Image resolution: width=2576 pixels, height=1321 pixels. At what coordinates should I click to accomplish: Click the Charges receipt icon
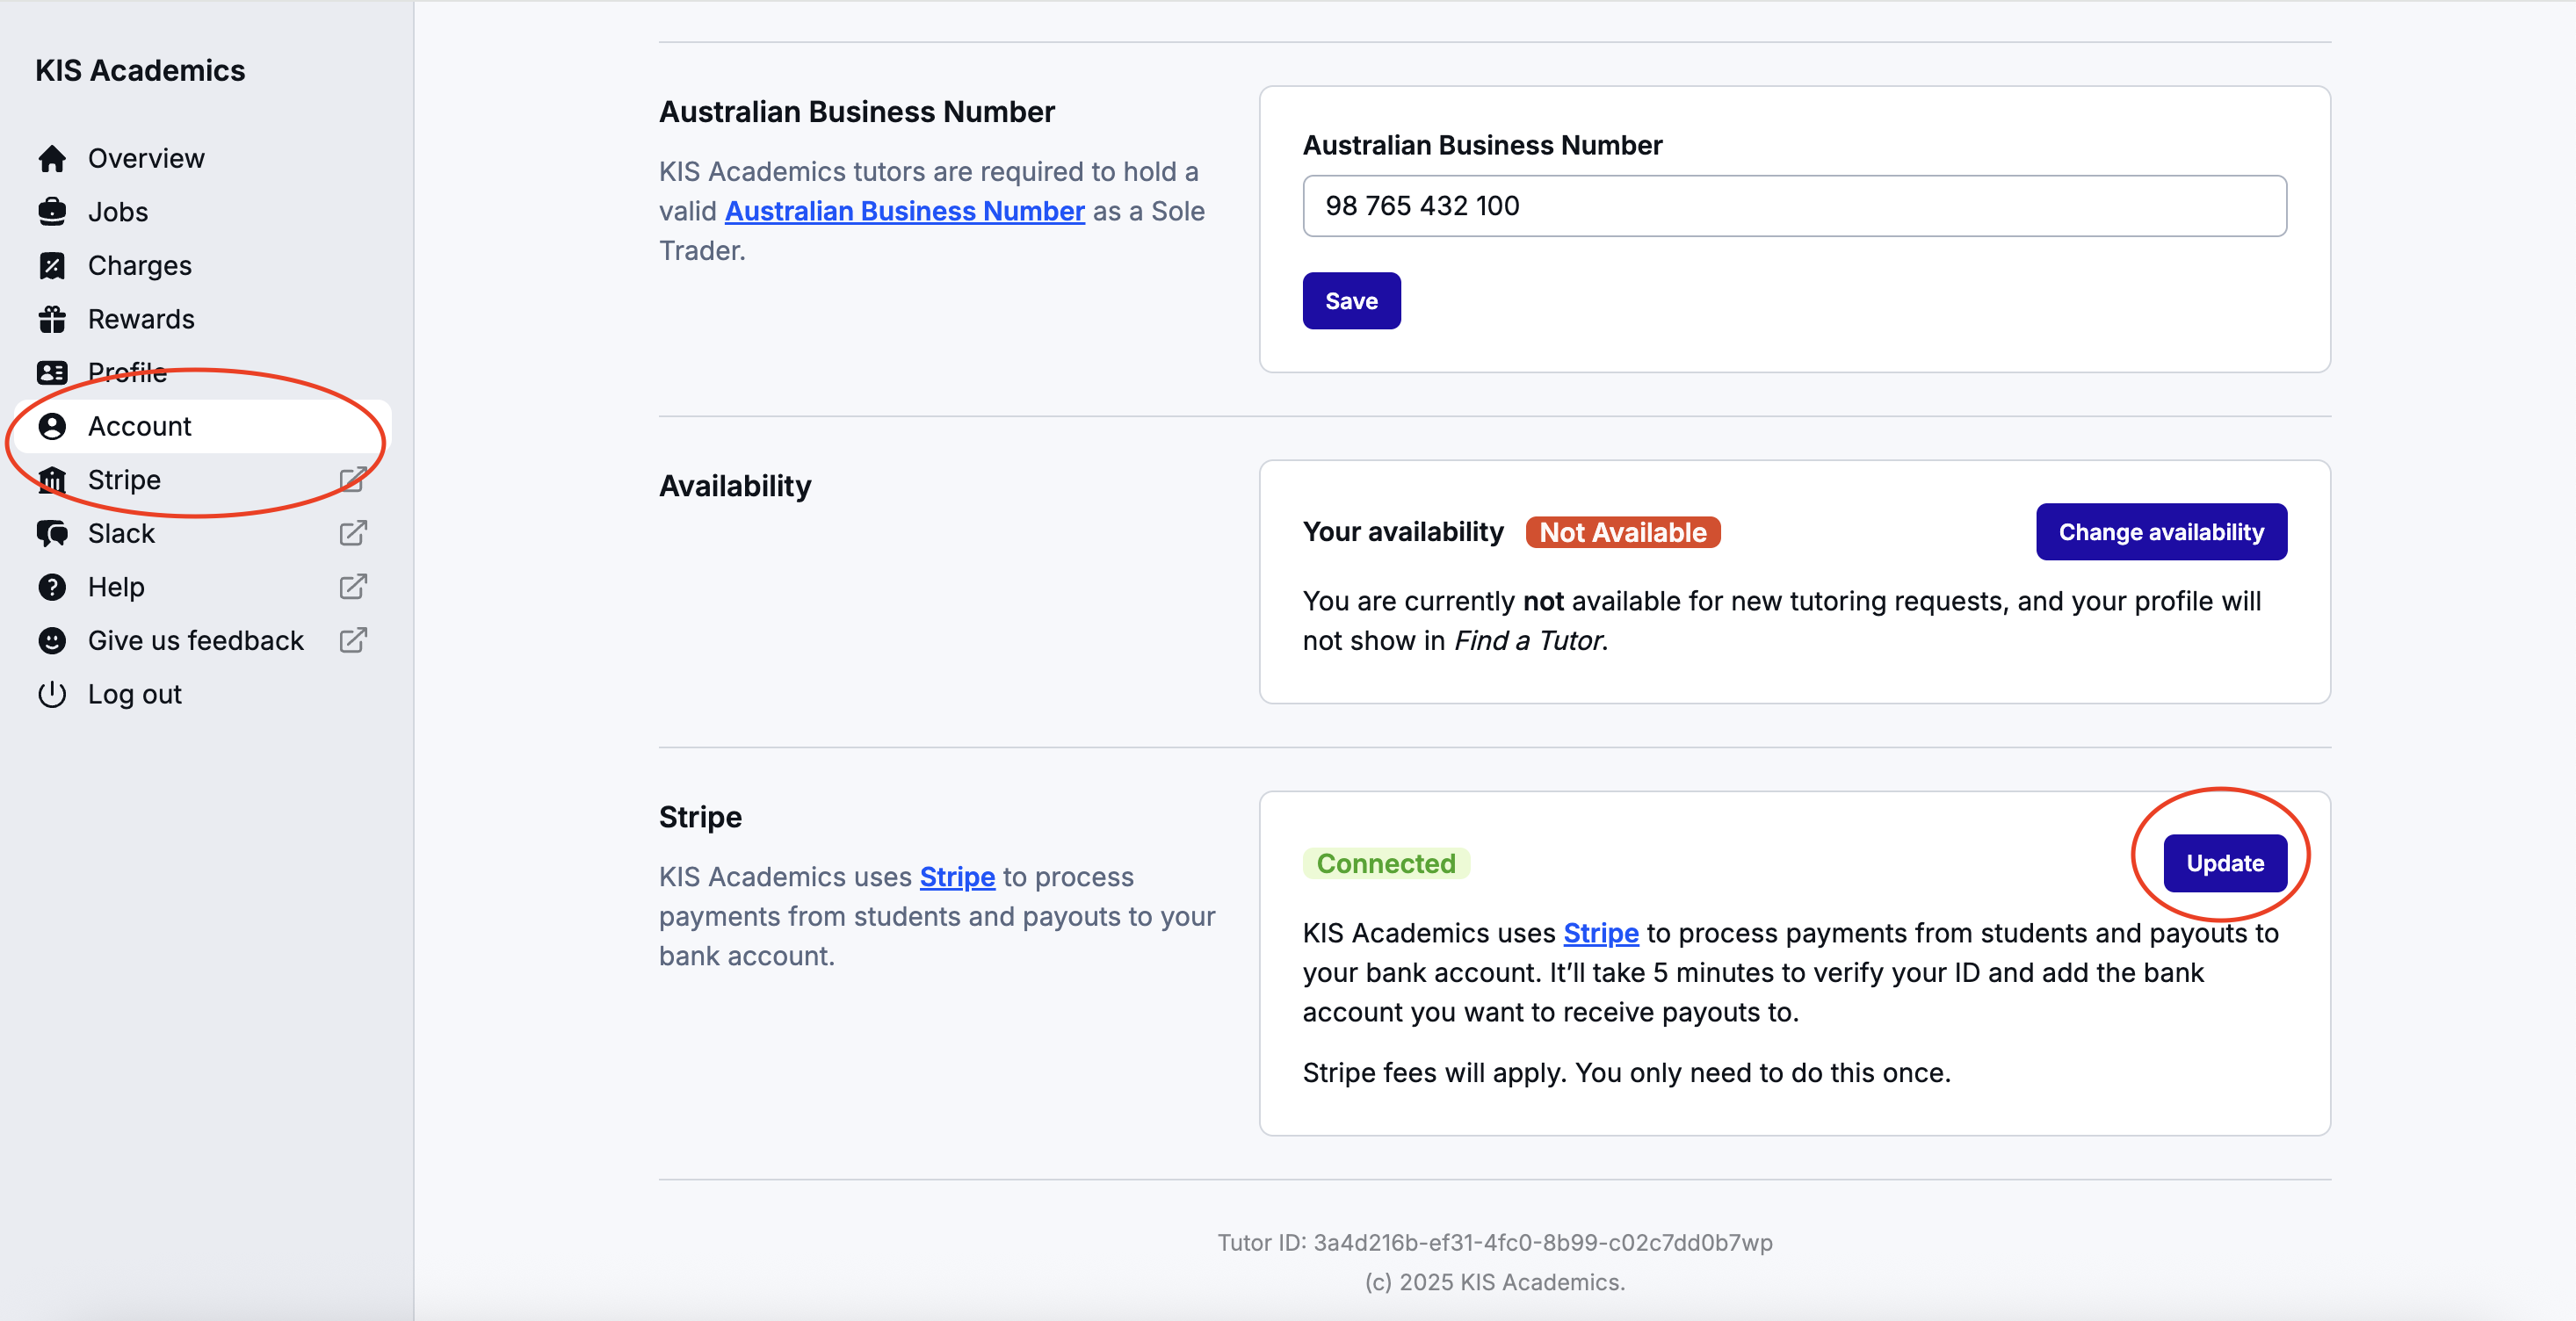tap(52, 265)
